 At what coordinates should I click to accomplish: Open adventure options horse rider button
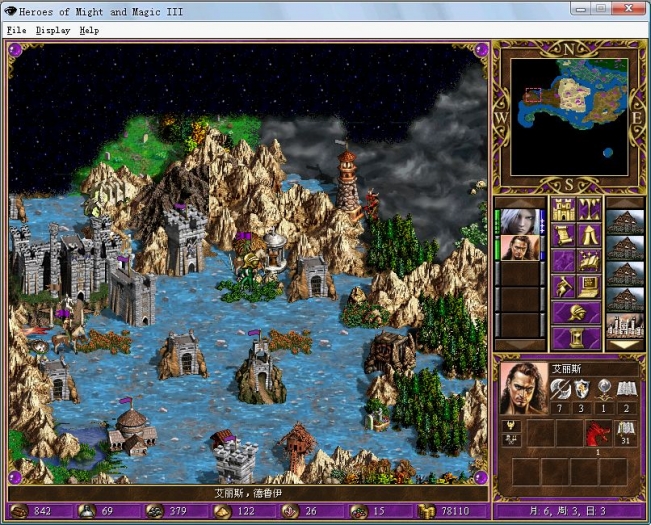563,287
